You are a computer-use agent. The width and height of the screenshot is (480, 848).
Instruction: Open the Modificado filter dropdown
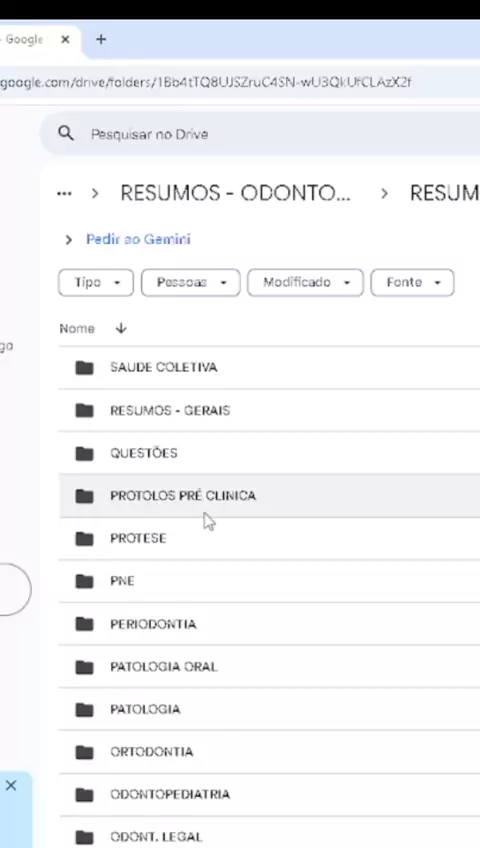305,283
